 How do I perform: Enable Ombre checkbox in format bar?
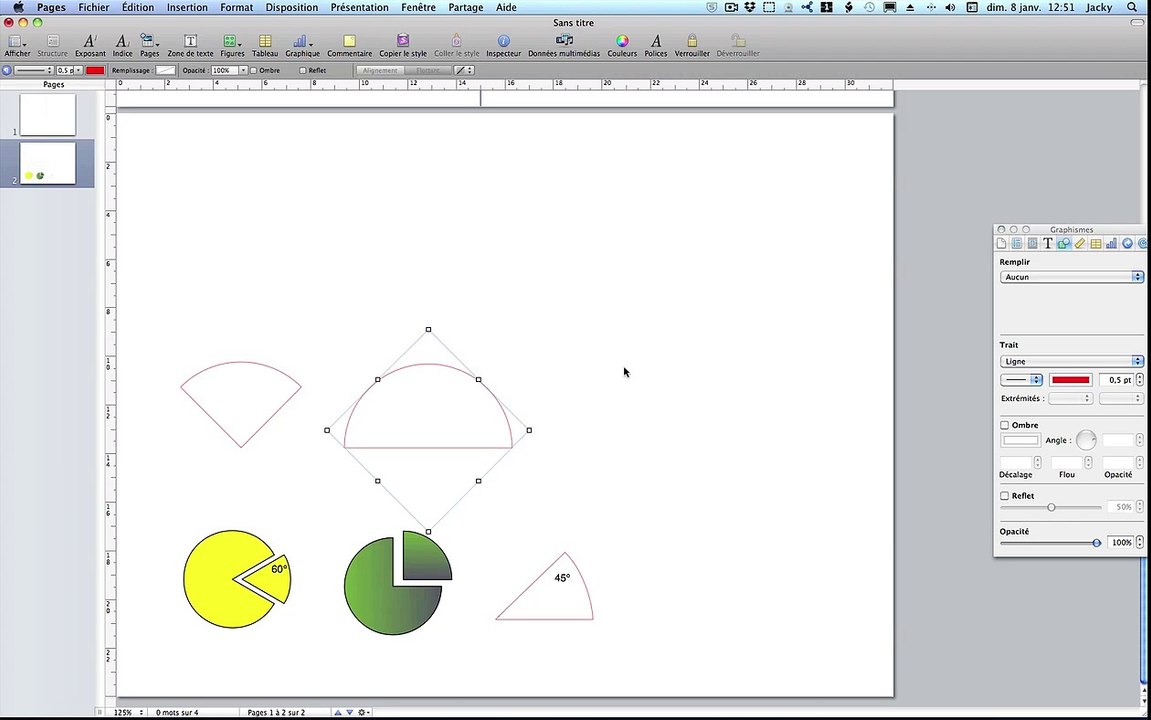click(x=253, y=70)
